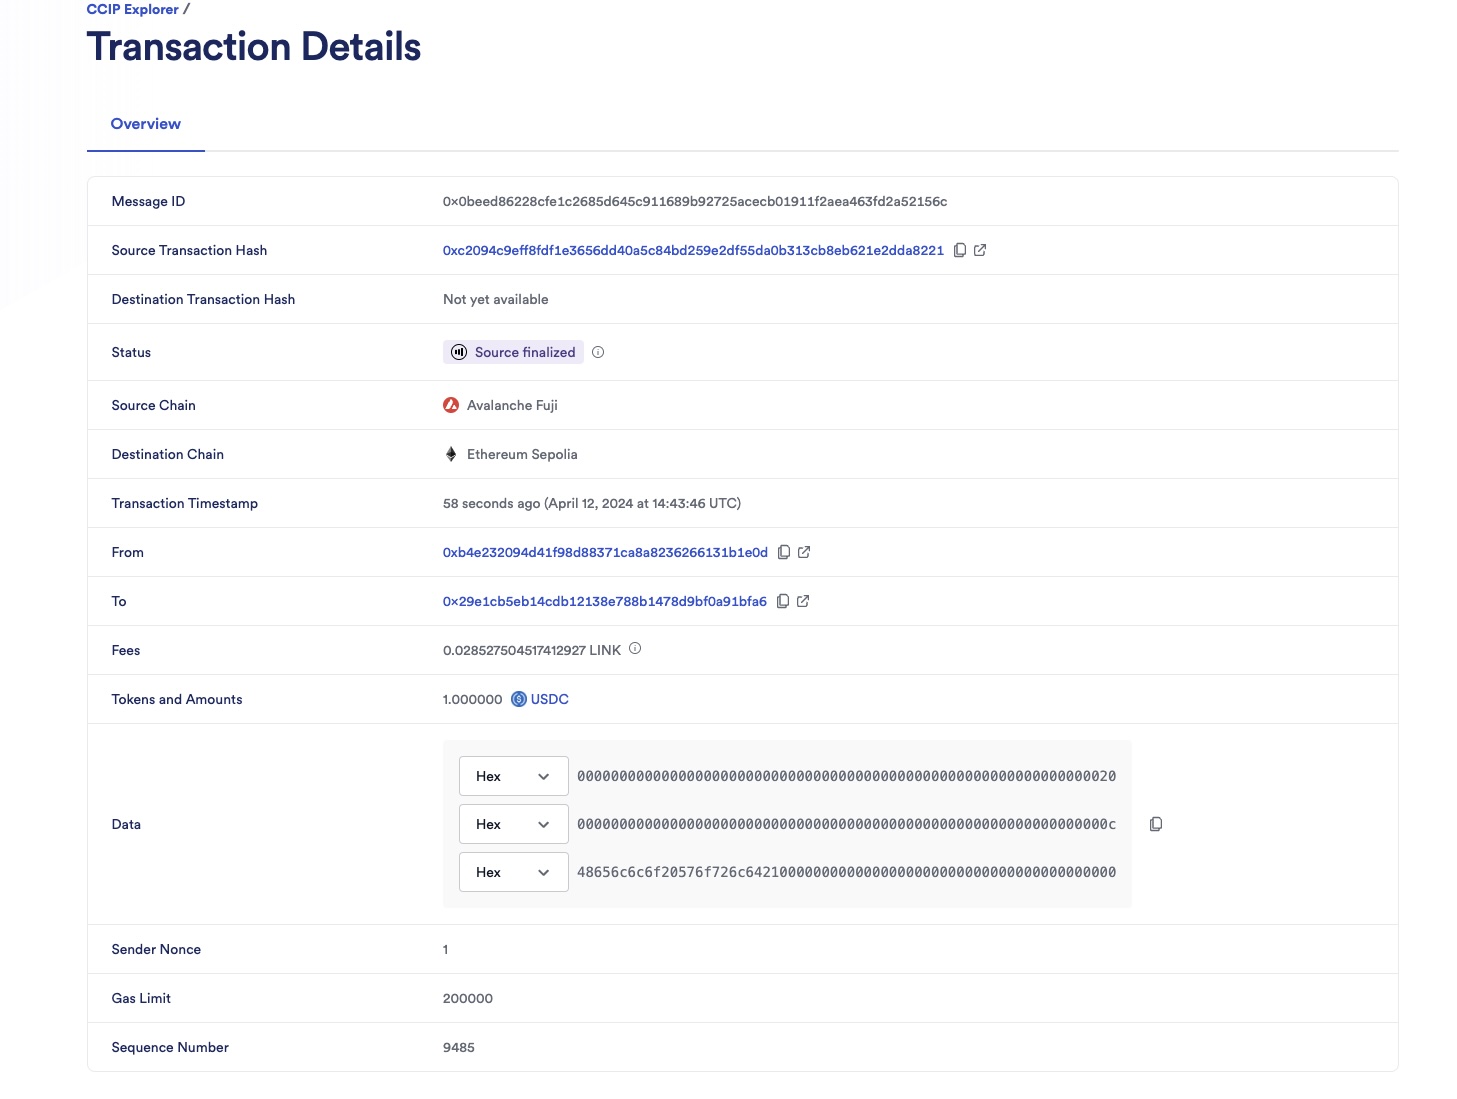
Task: Click the 'Data' row label
Action: coord(126,824)
